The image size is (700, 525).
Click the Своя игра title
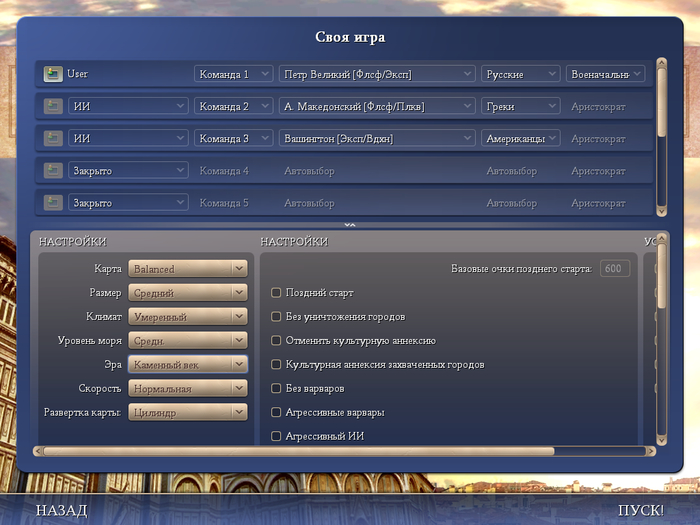click(x=350, y=37)
